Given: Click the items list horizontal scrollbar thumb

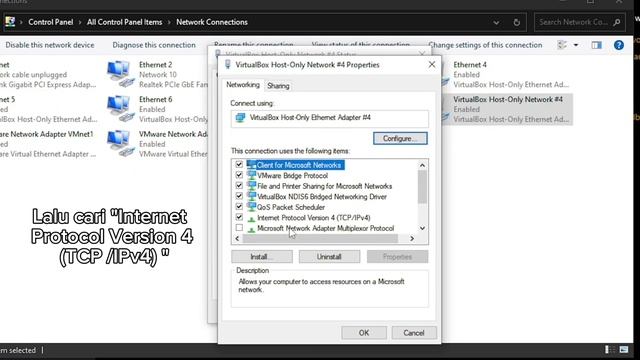Looking at the screenshot, I should 320,238.
